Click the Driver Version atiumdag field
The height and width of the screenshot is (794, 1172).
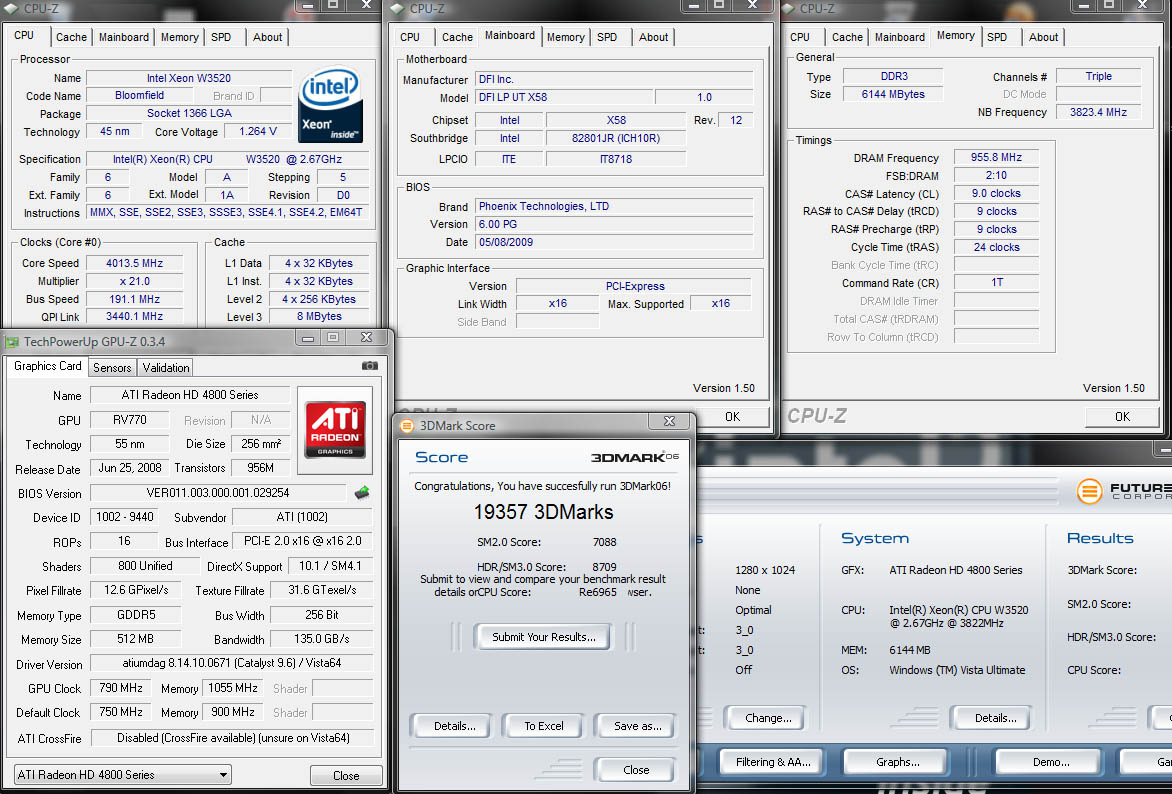point(232,663)
